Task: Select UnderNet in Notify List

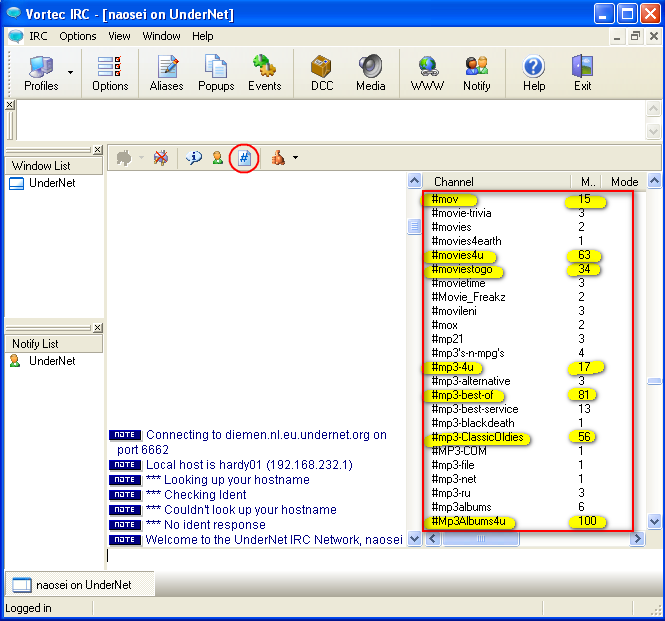Action: pyautogui.click(x=52, y=361)
